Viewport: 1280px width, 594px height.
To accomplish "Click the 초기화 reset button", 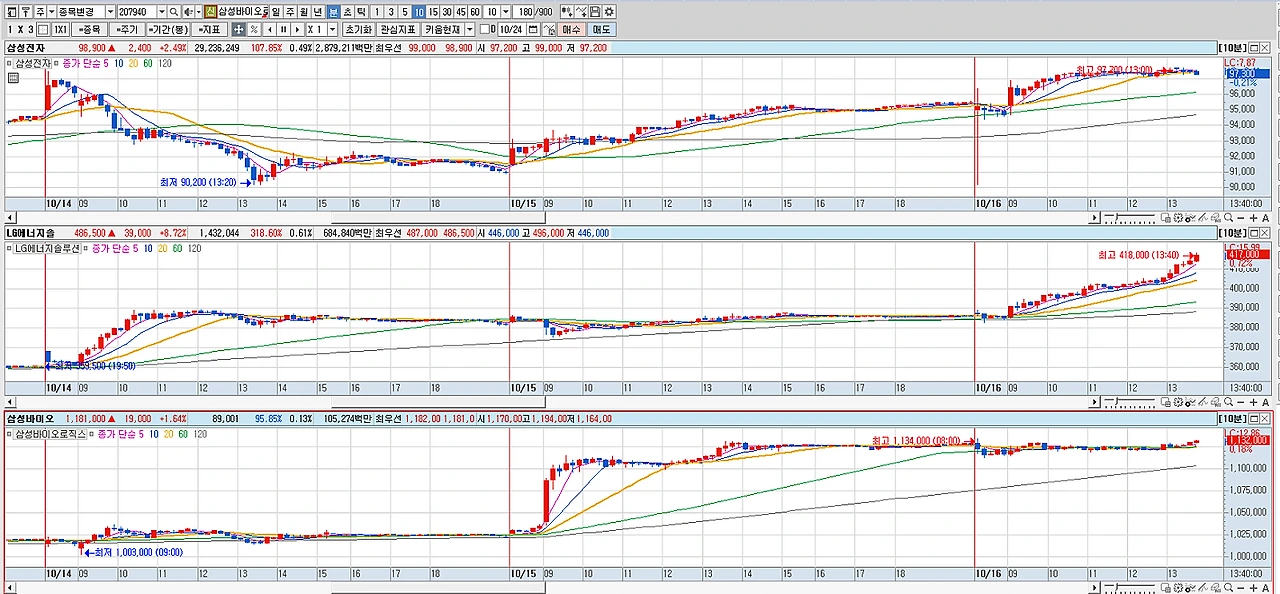I will pyautogui.click(x=357, y=29).
